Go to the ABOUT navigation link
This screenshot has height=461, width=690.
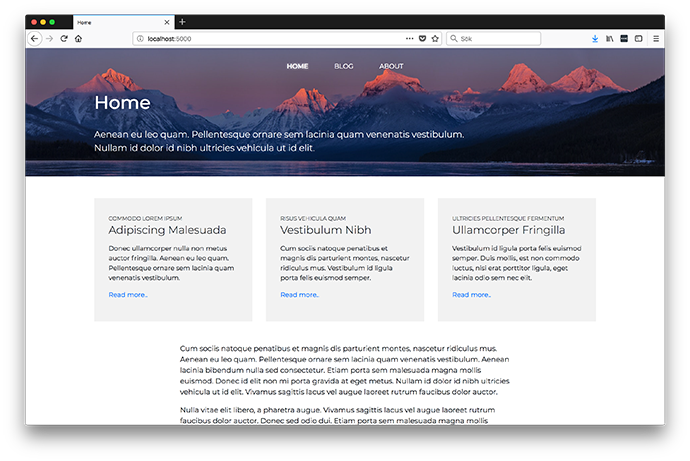pyautogui.click(x=391, y=66)
